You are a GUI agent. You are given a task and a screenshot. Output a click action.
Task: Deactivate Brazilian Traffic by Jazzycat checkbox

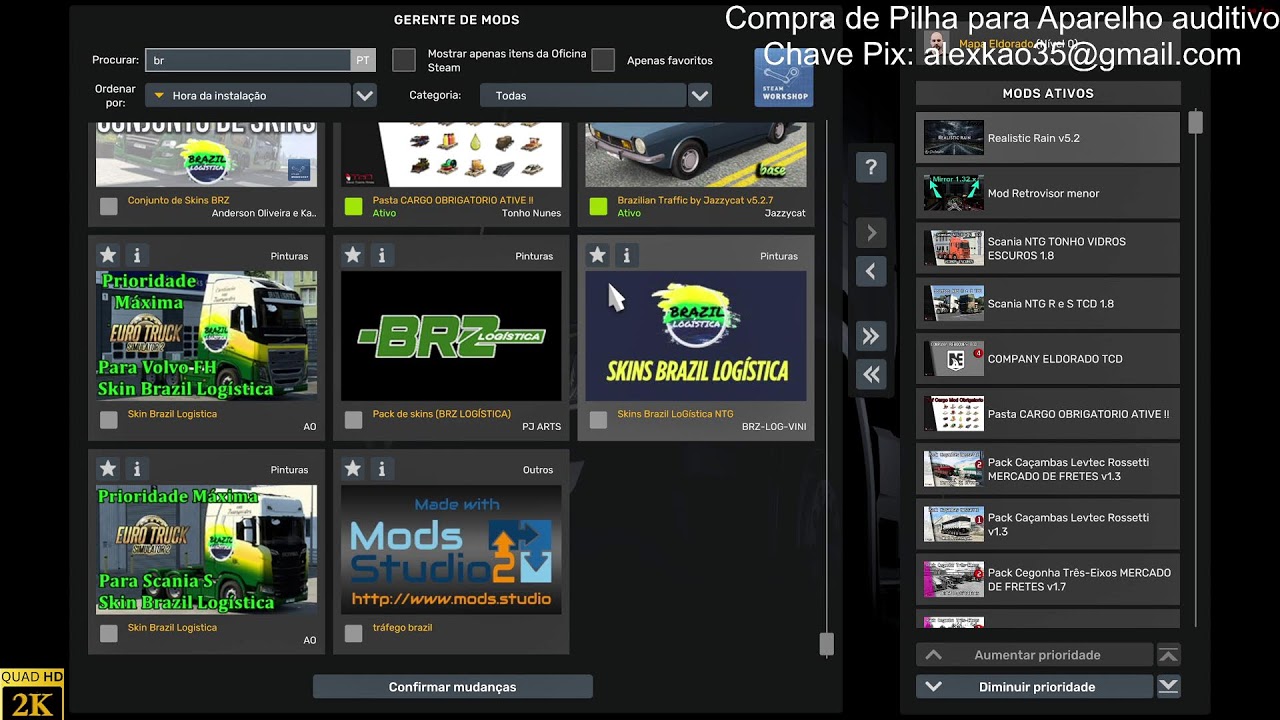tap(598, 206)
